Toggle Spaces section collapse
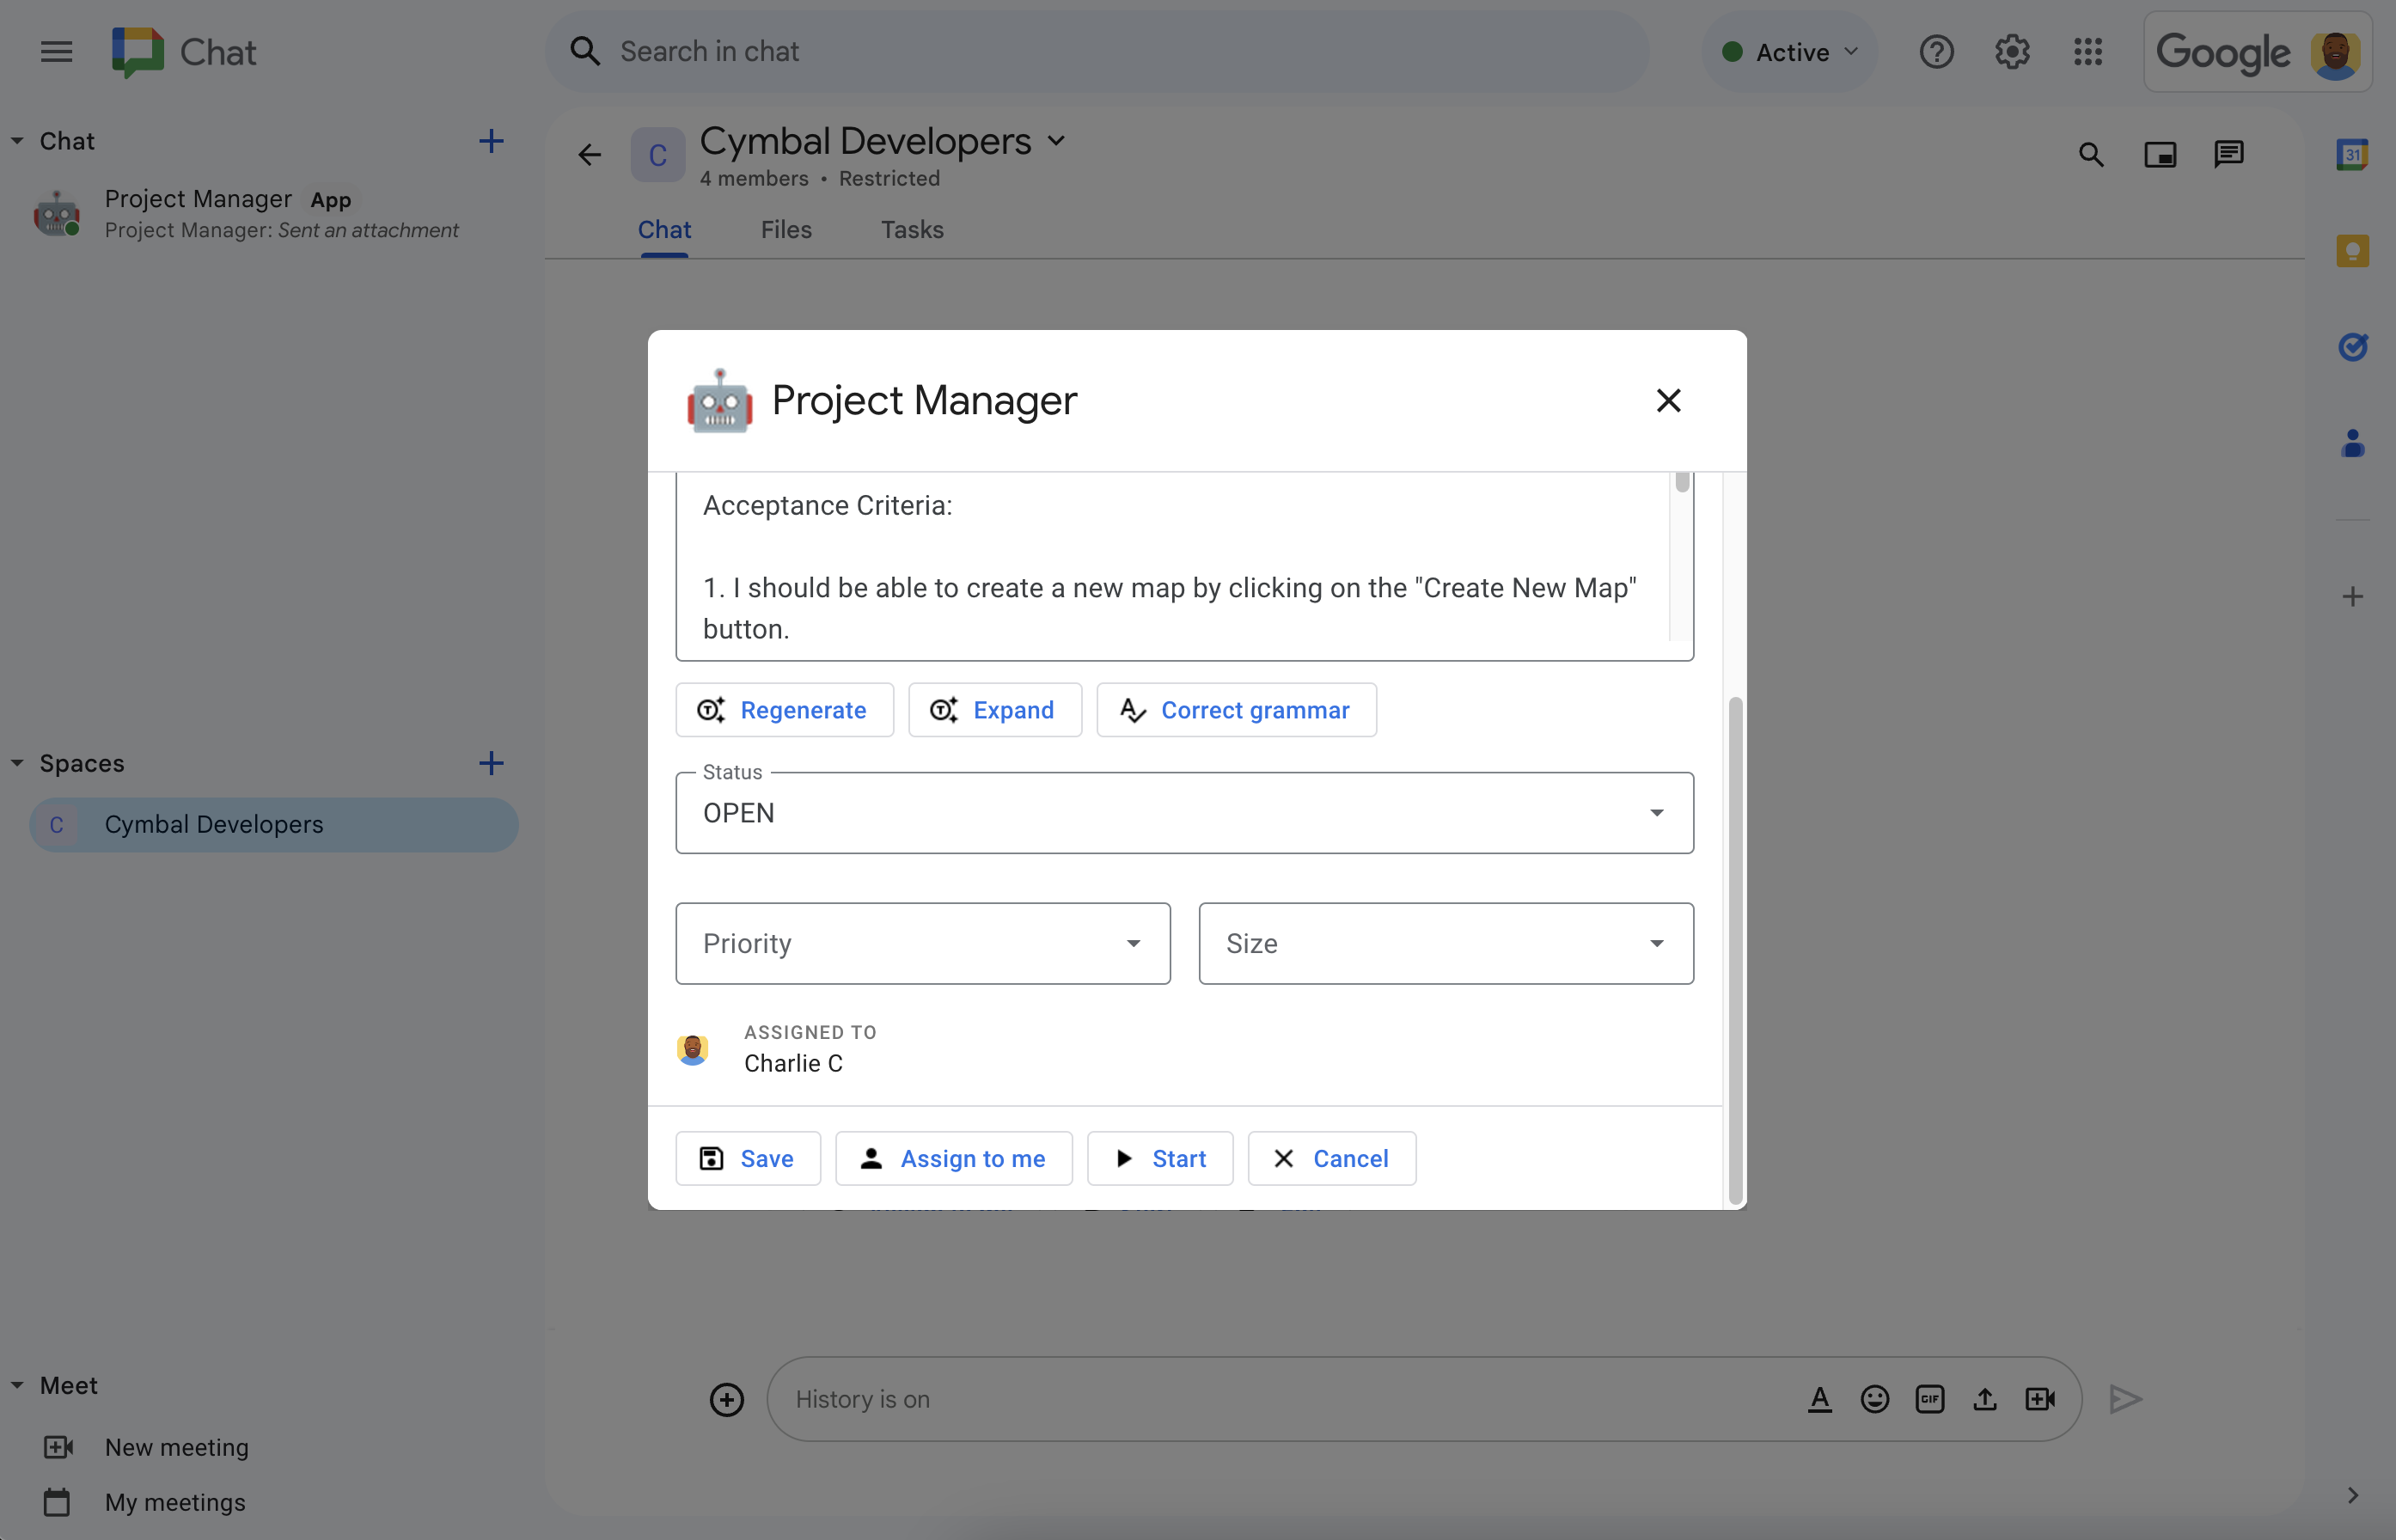 click(x=17, y=761)
